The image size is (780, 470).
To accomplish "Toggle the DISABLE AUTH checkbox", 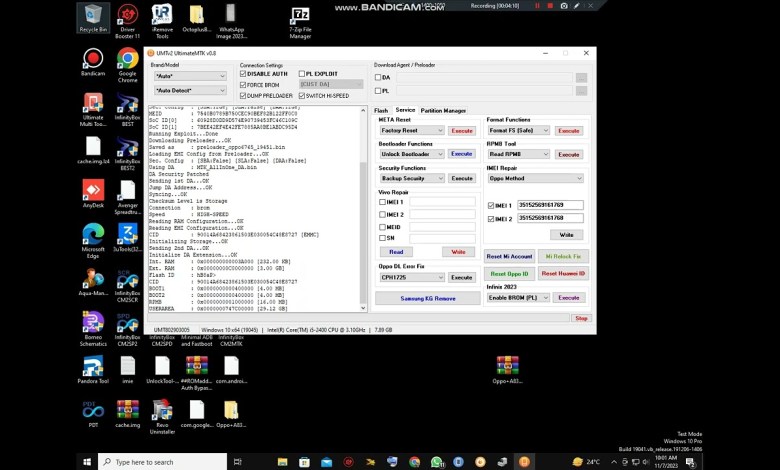I will [x=245, y=73].
